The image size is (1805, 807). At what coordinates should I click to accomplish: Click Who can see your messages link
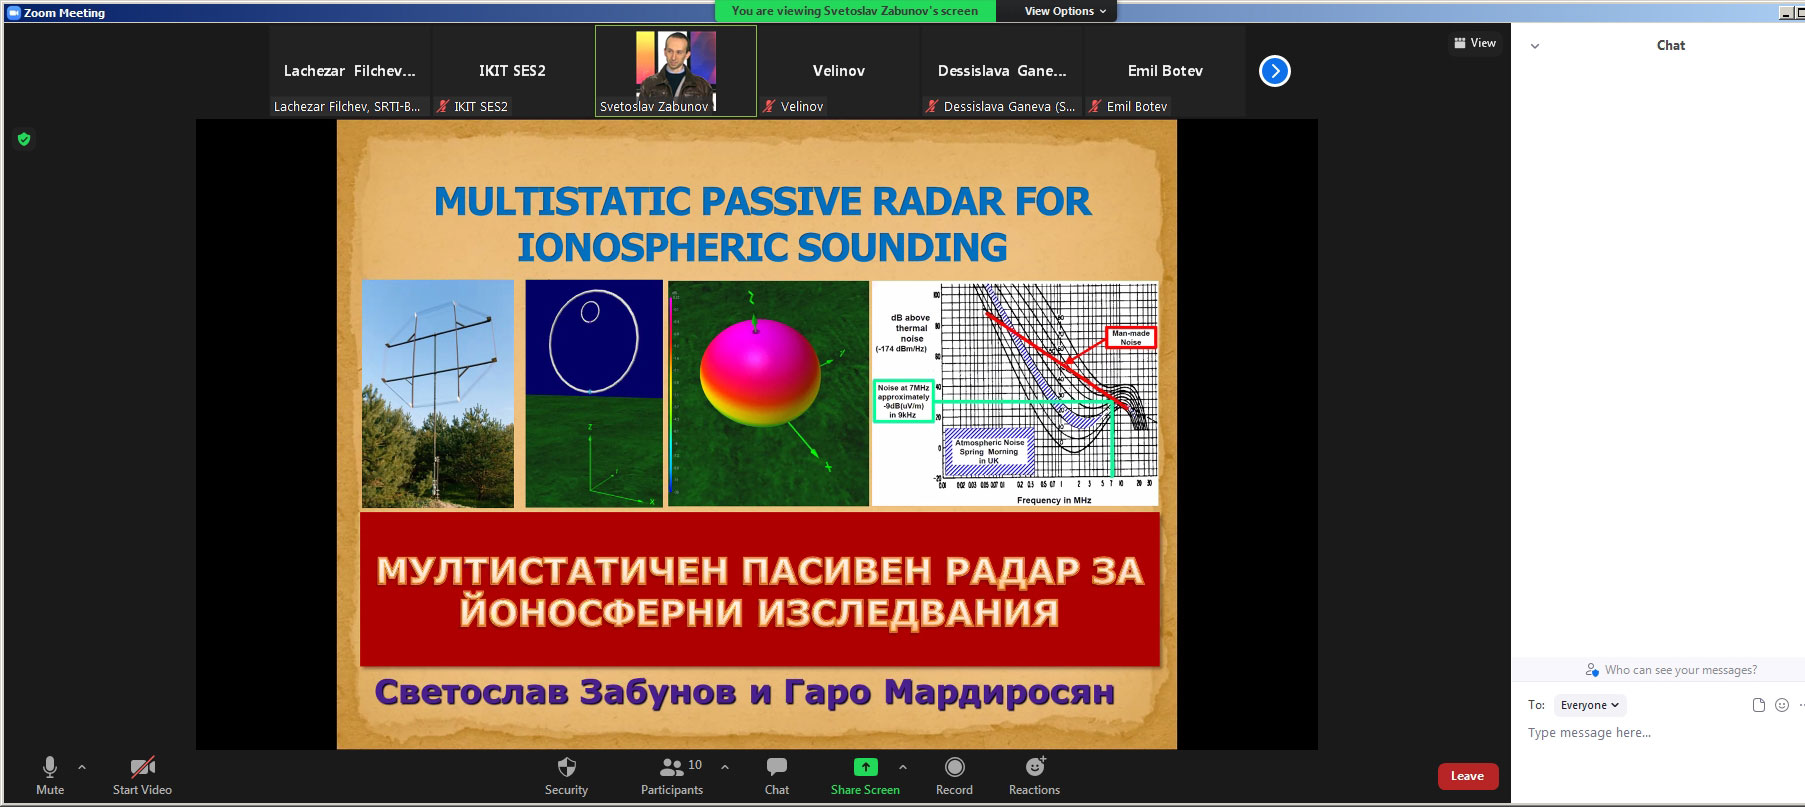point(1680,670)
